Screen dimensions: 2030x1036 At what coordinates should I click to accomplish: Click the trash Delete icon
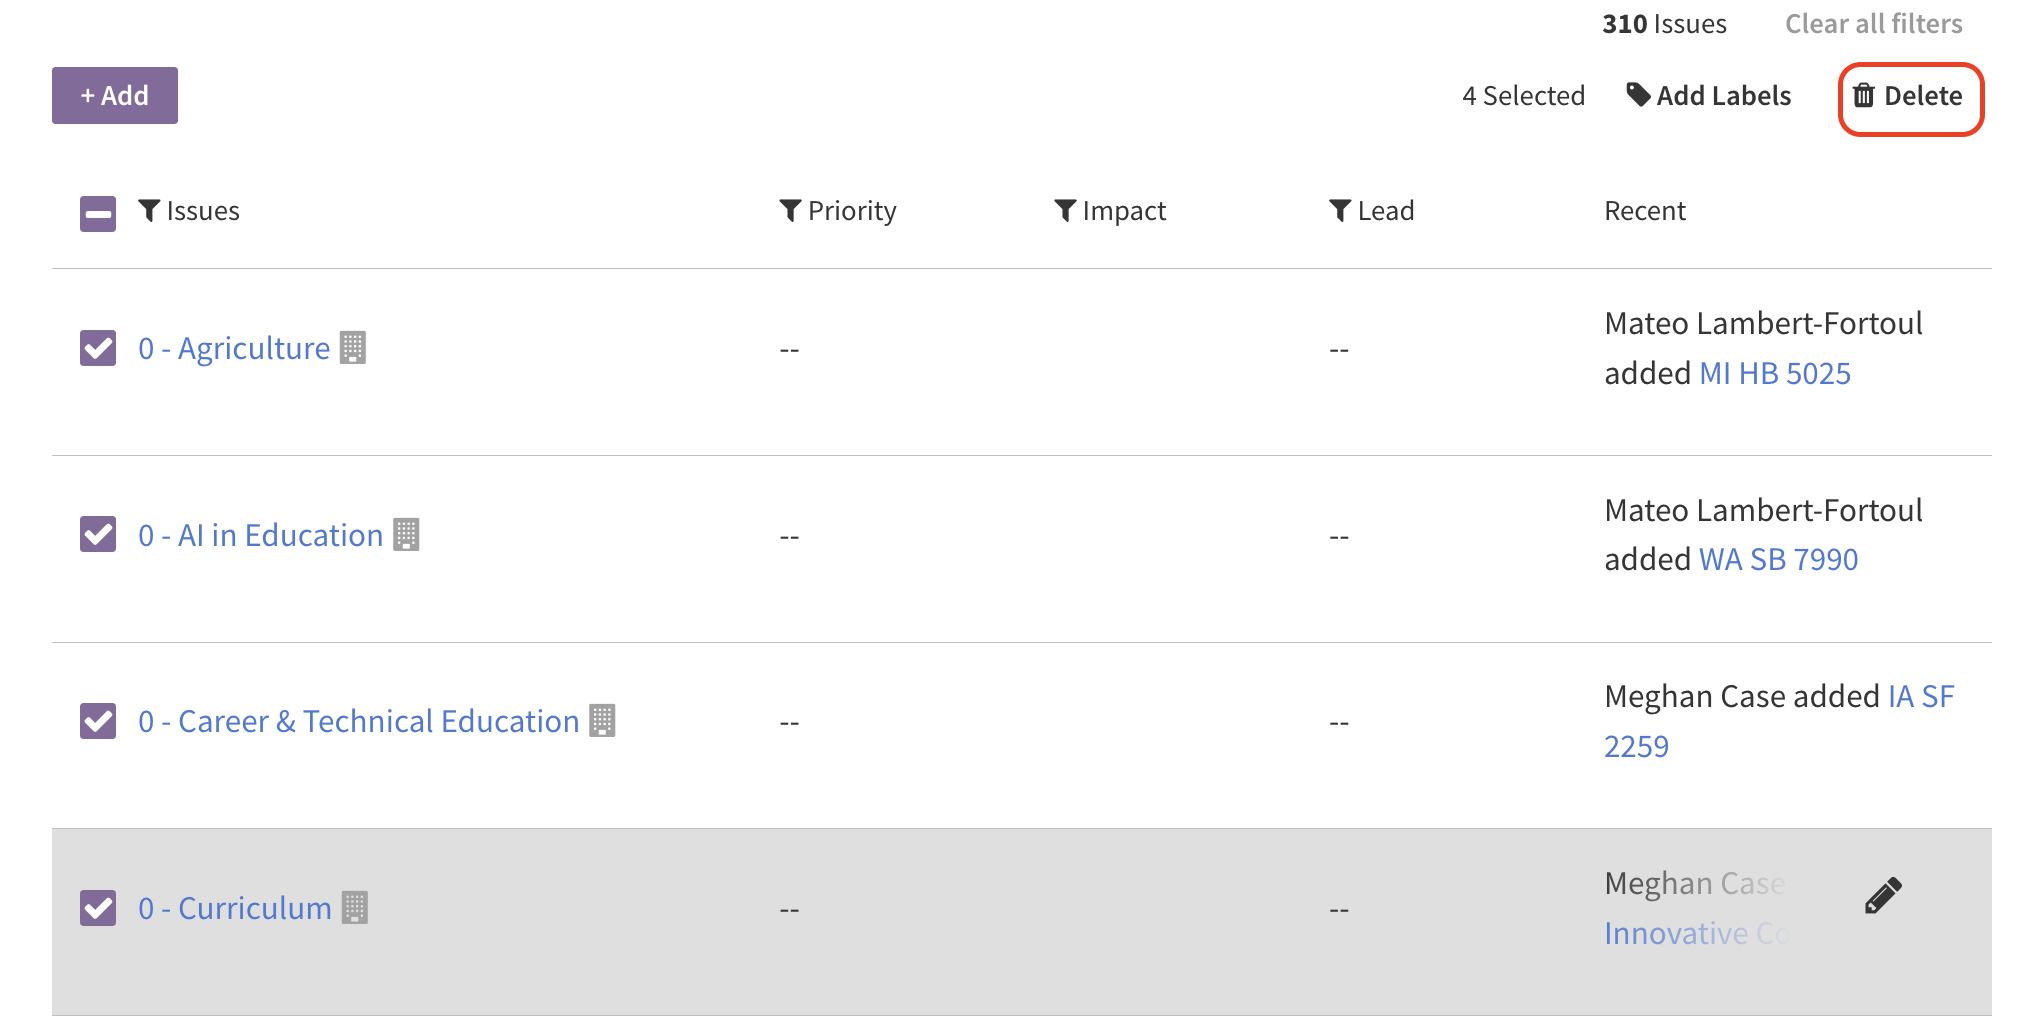[1864, 96]
